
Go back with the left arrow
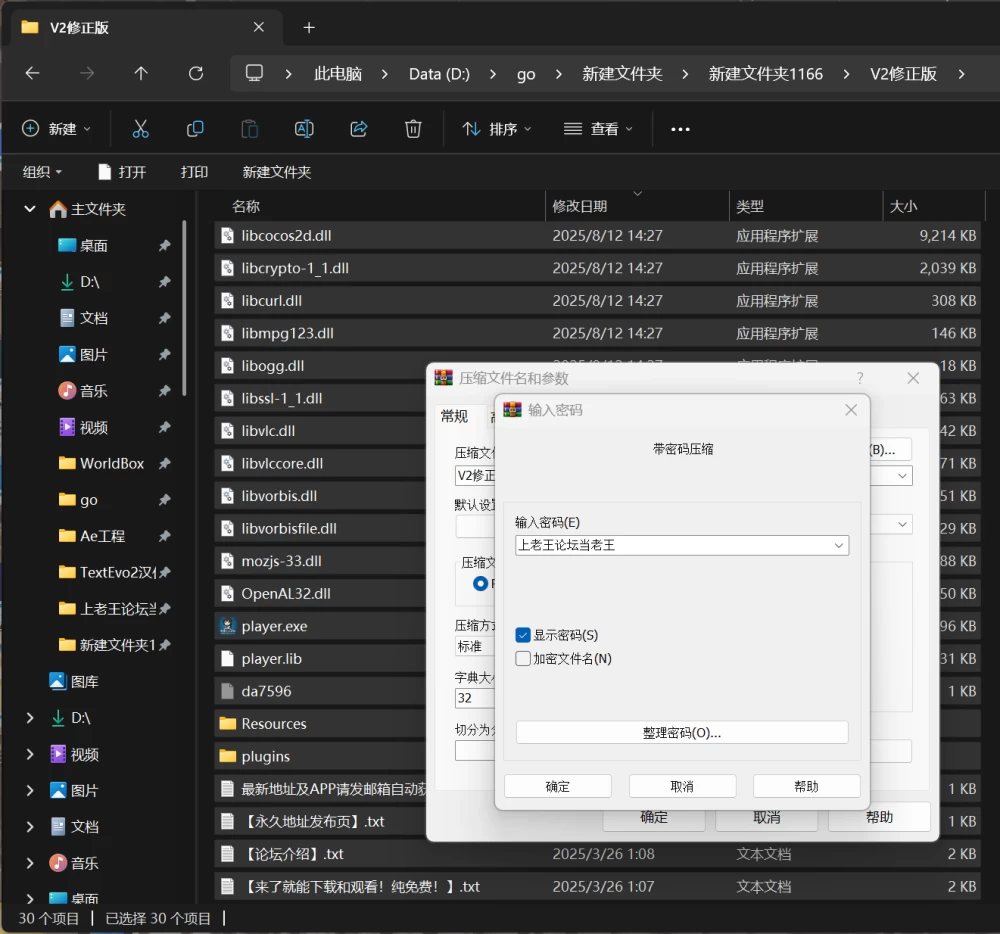[x=32, y=74]
